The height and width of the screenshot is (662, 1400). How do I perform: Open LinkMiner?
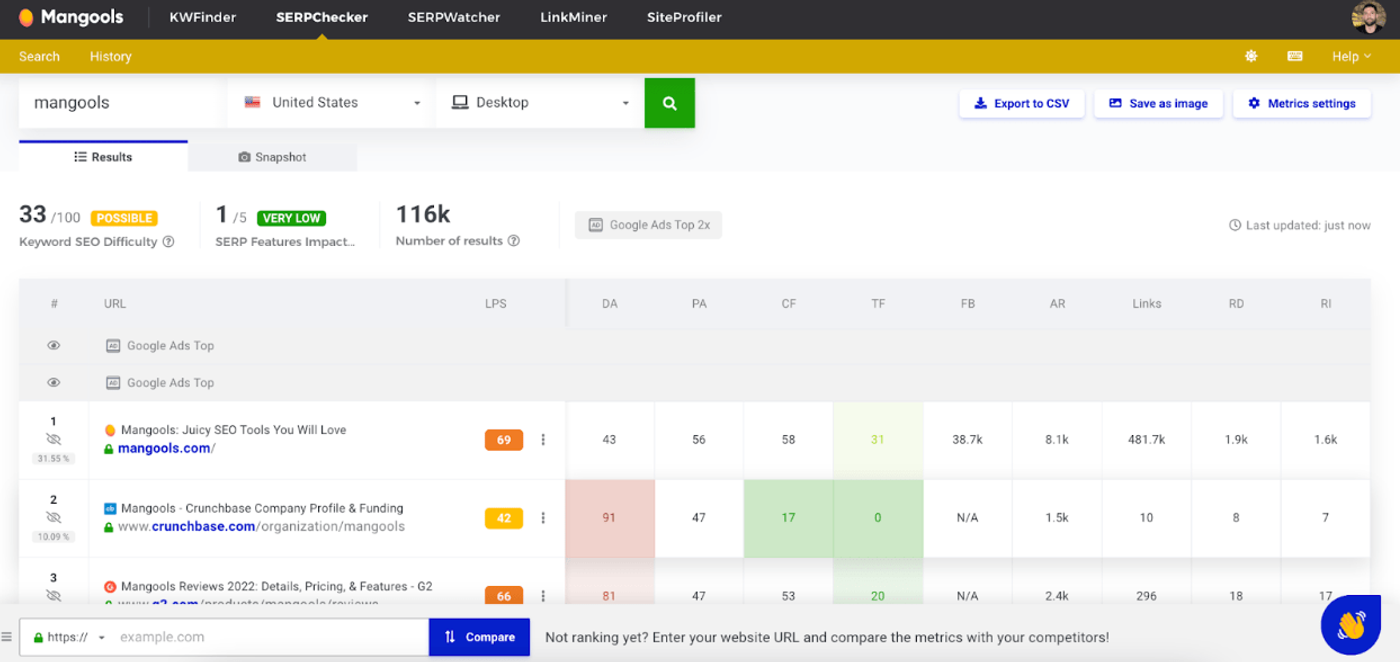[574, 17]
